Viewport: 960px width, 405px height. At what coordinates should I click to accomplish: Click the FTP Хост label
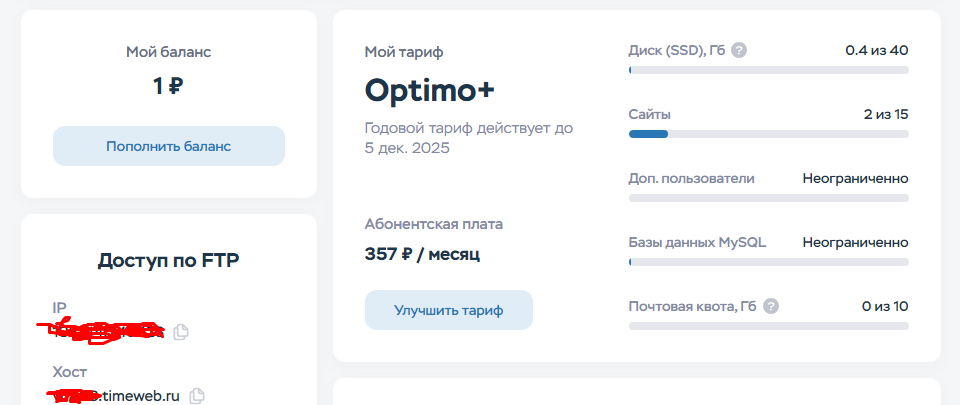tap(69, 372)
